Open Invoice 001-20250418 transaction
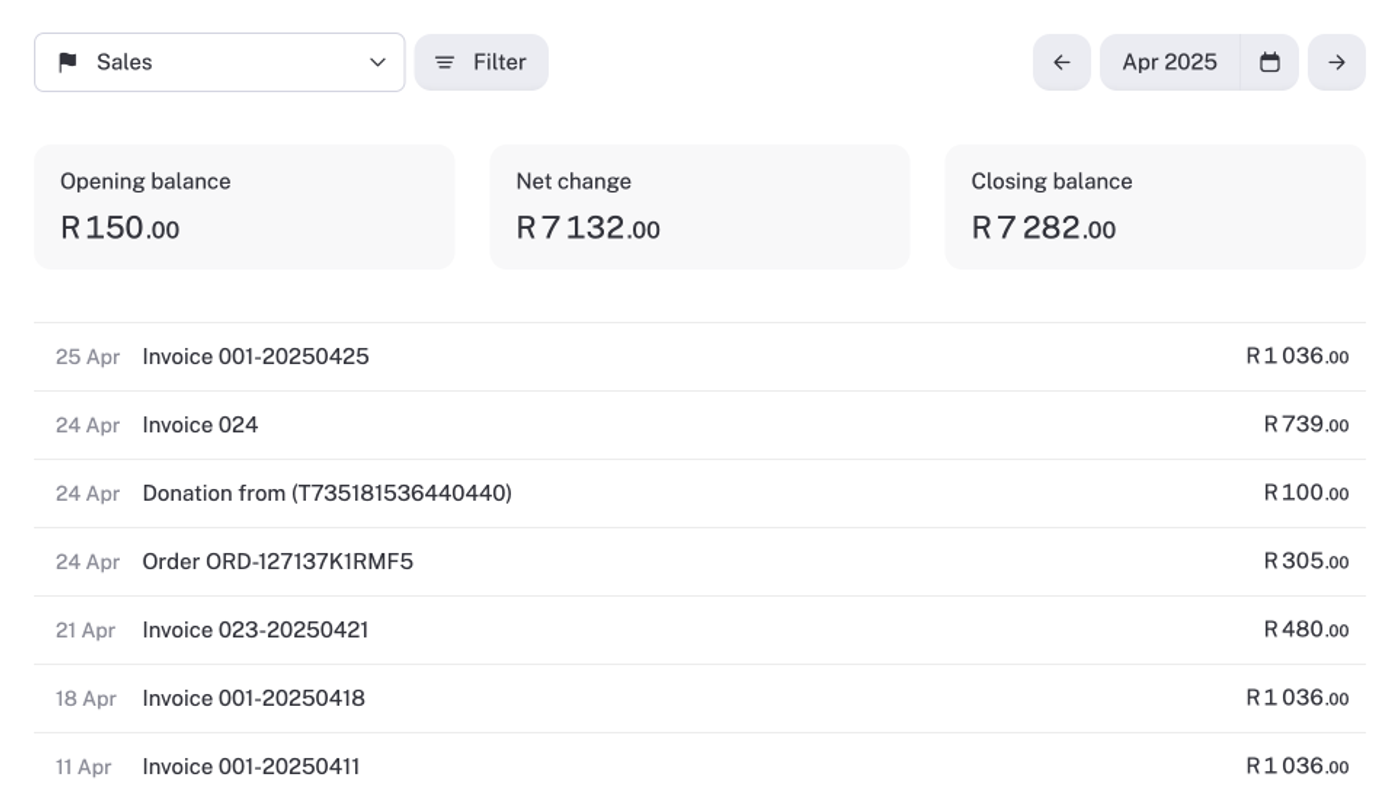Viewport: 1396px width, 785px height. pyautogui.click(x=253, y=698)
